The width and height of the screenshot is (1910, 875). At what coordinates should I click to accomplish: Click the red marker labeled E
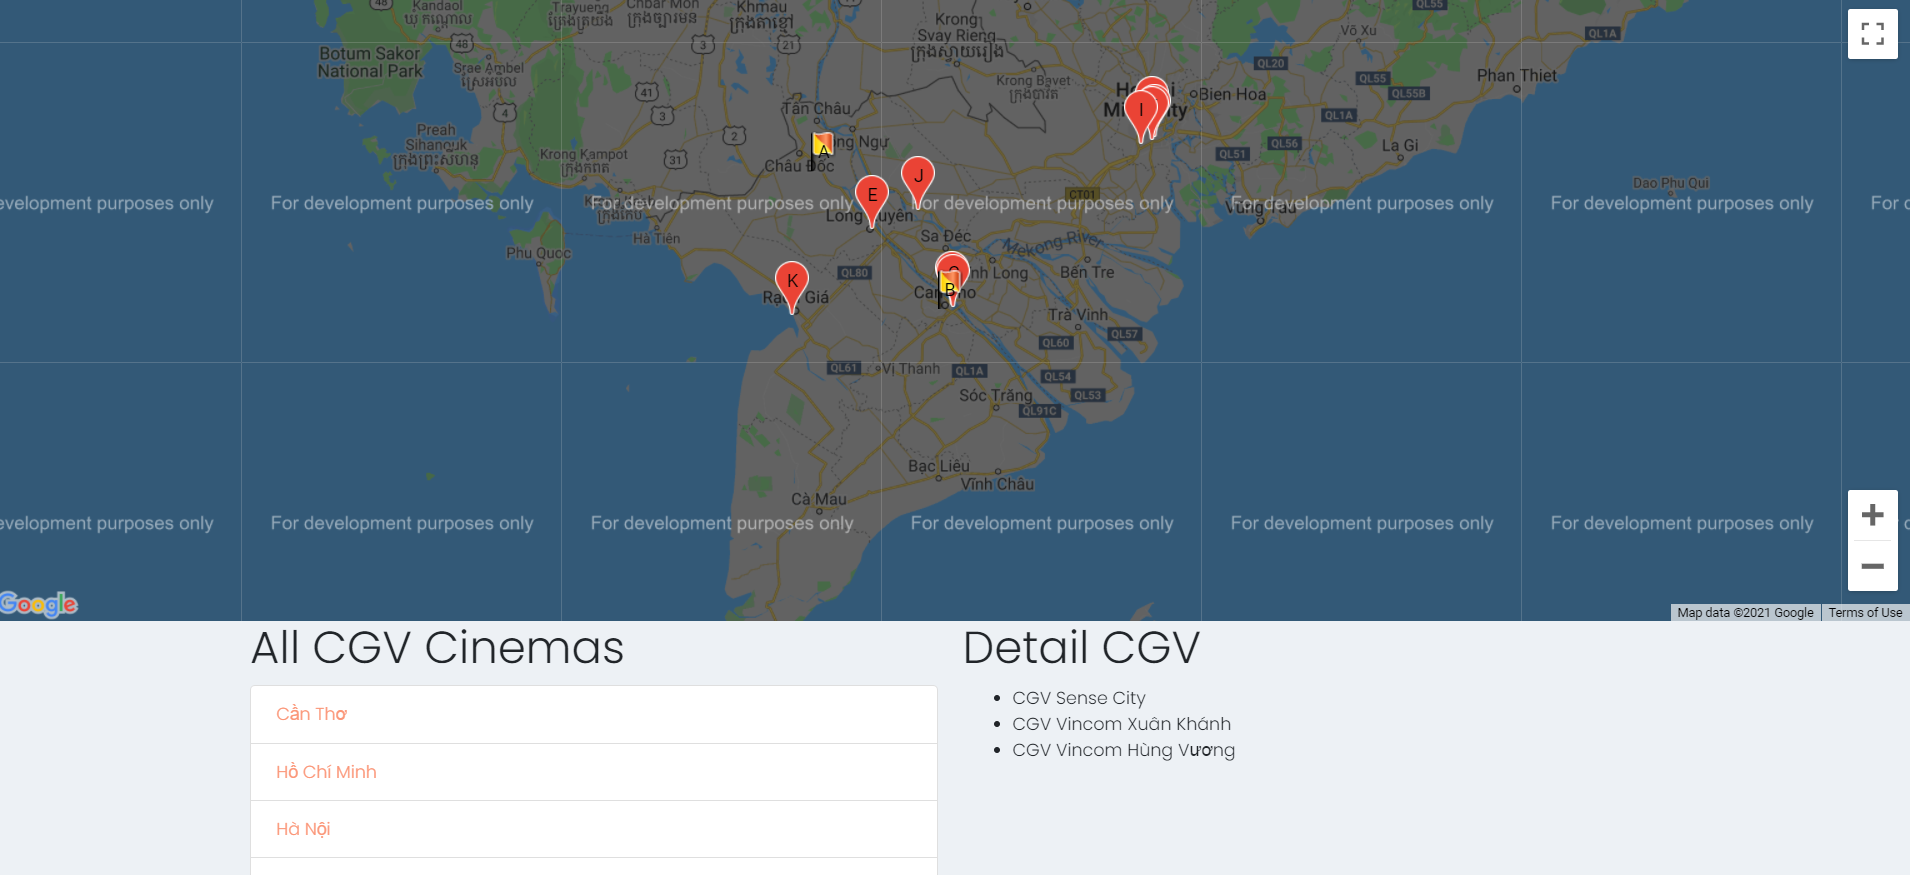pos(872,201)
